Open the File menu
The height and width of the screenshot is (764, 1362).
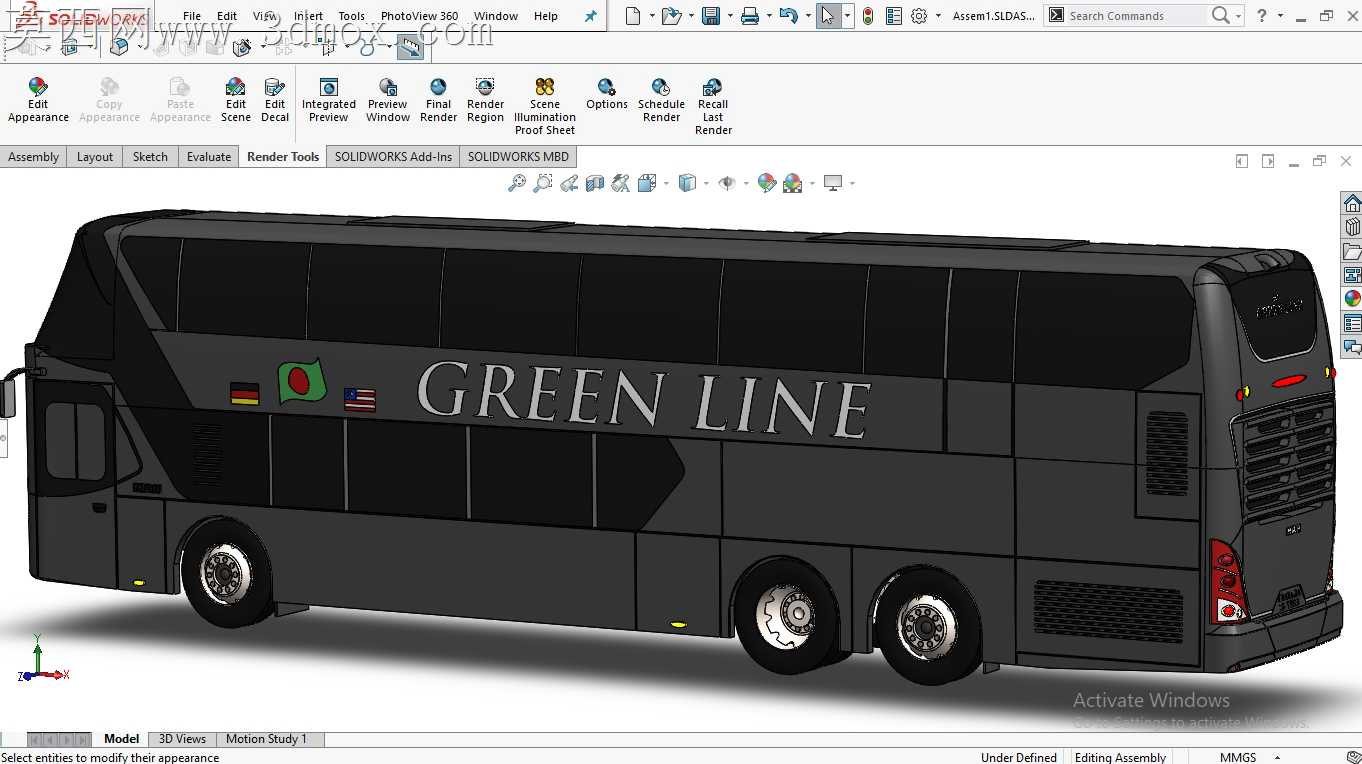[x=192, y=16]
